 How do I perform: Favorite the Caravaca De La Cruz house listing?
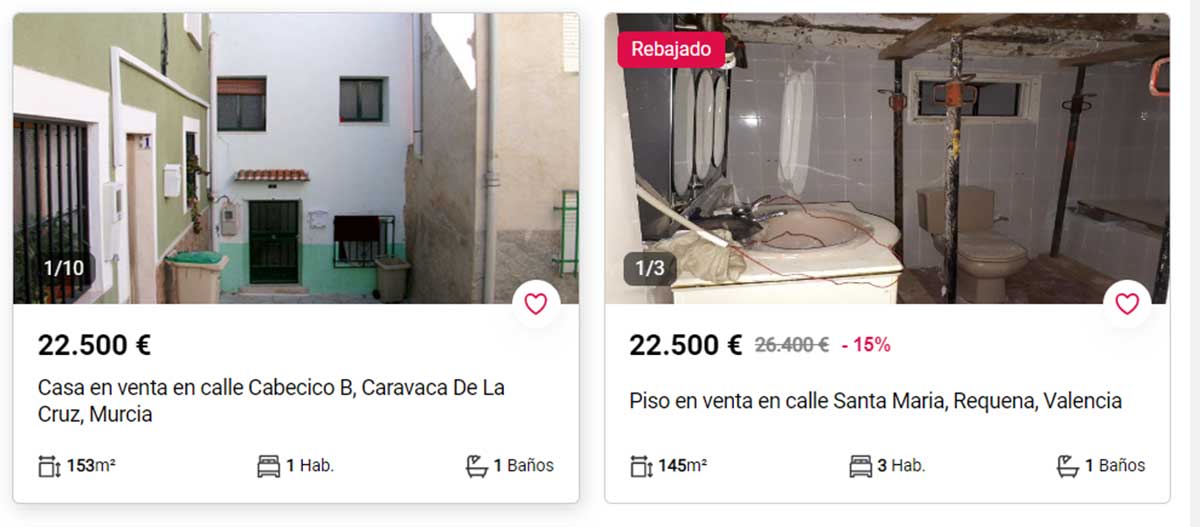pos(536,304)
